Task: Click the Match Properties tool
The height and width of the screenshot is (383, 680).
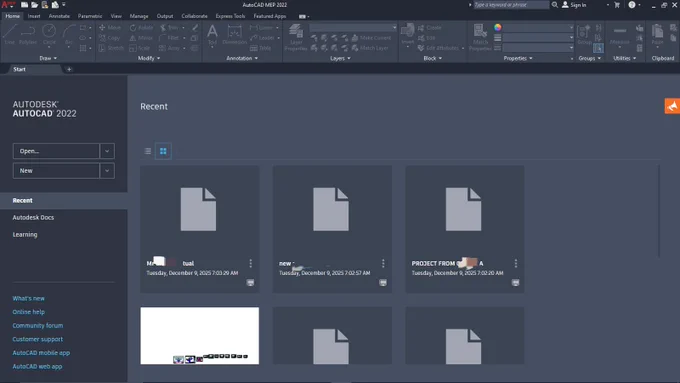Action: pos(480,37)
